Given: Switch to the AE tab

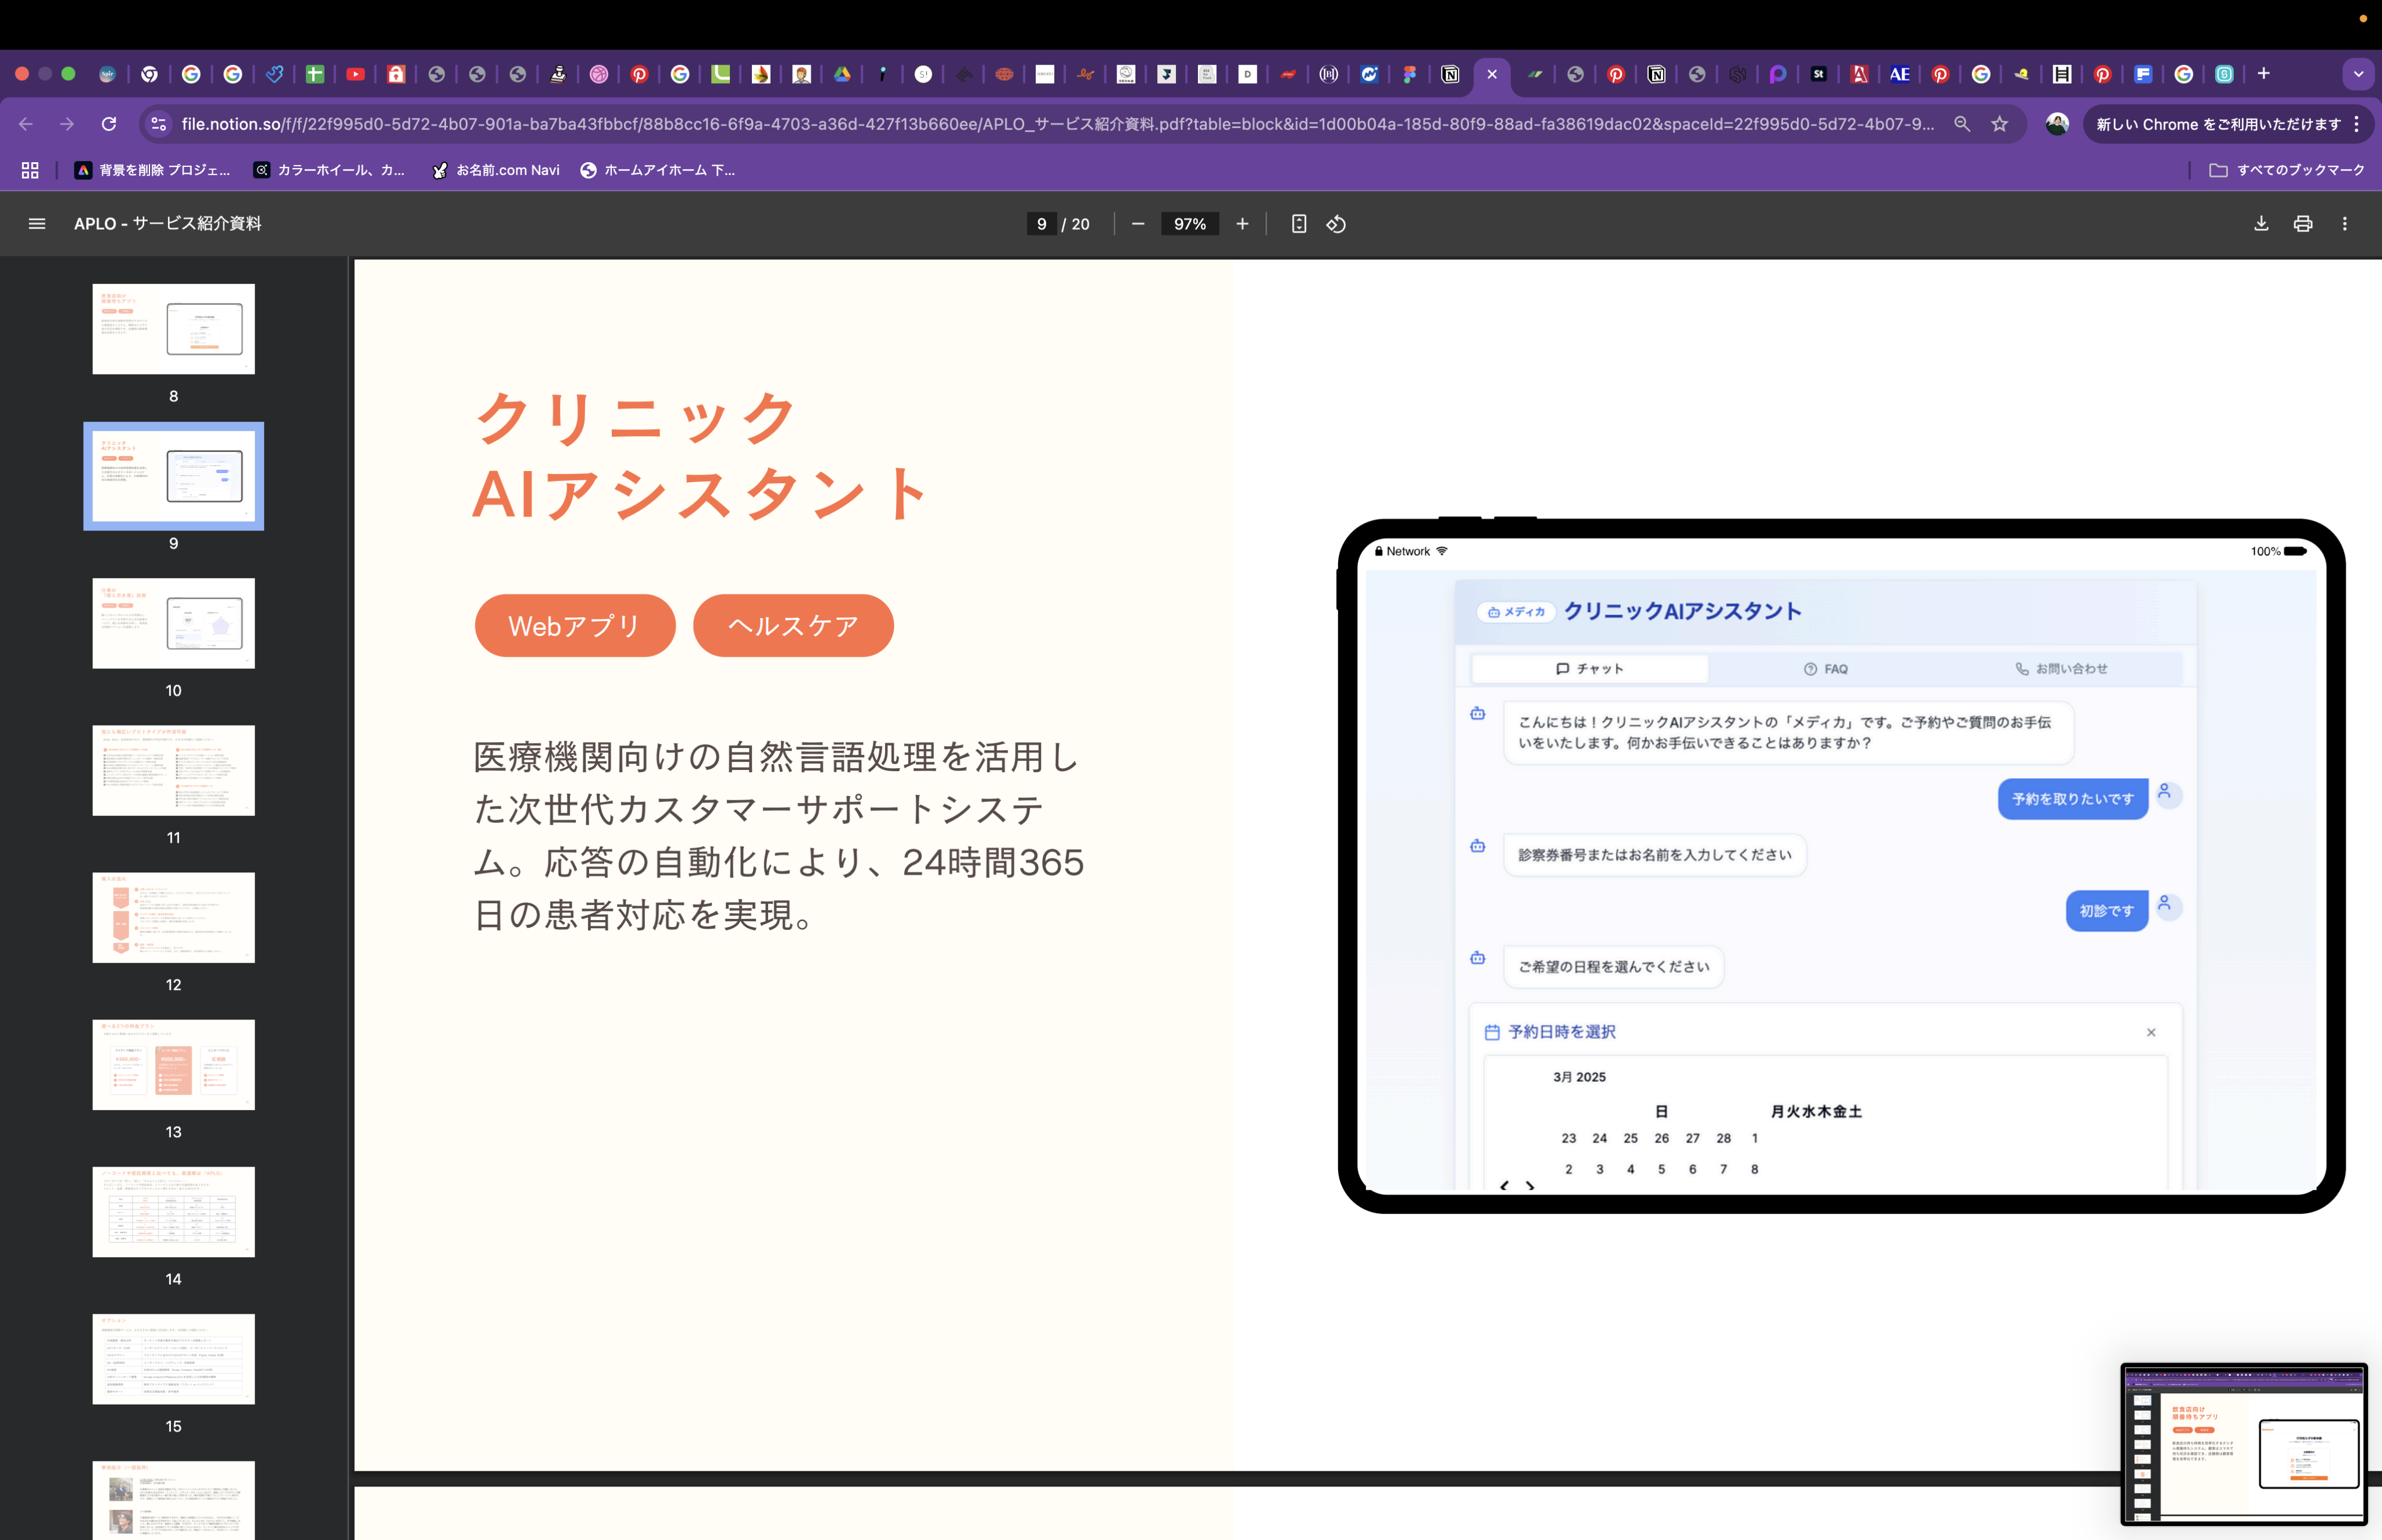Looking at the screenshot, I should tap(1899, 74).
